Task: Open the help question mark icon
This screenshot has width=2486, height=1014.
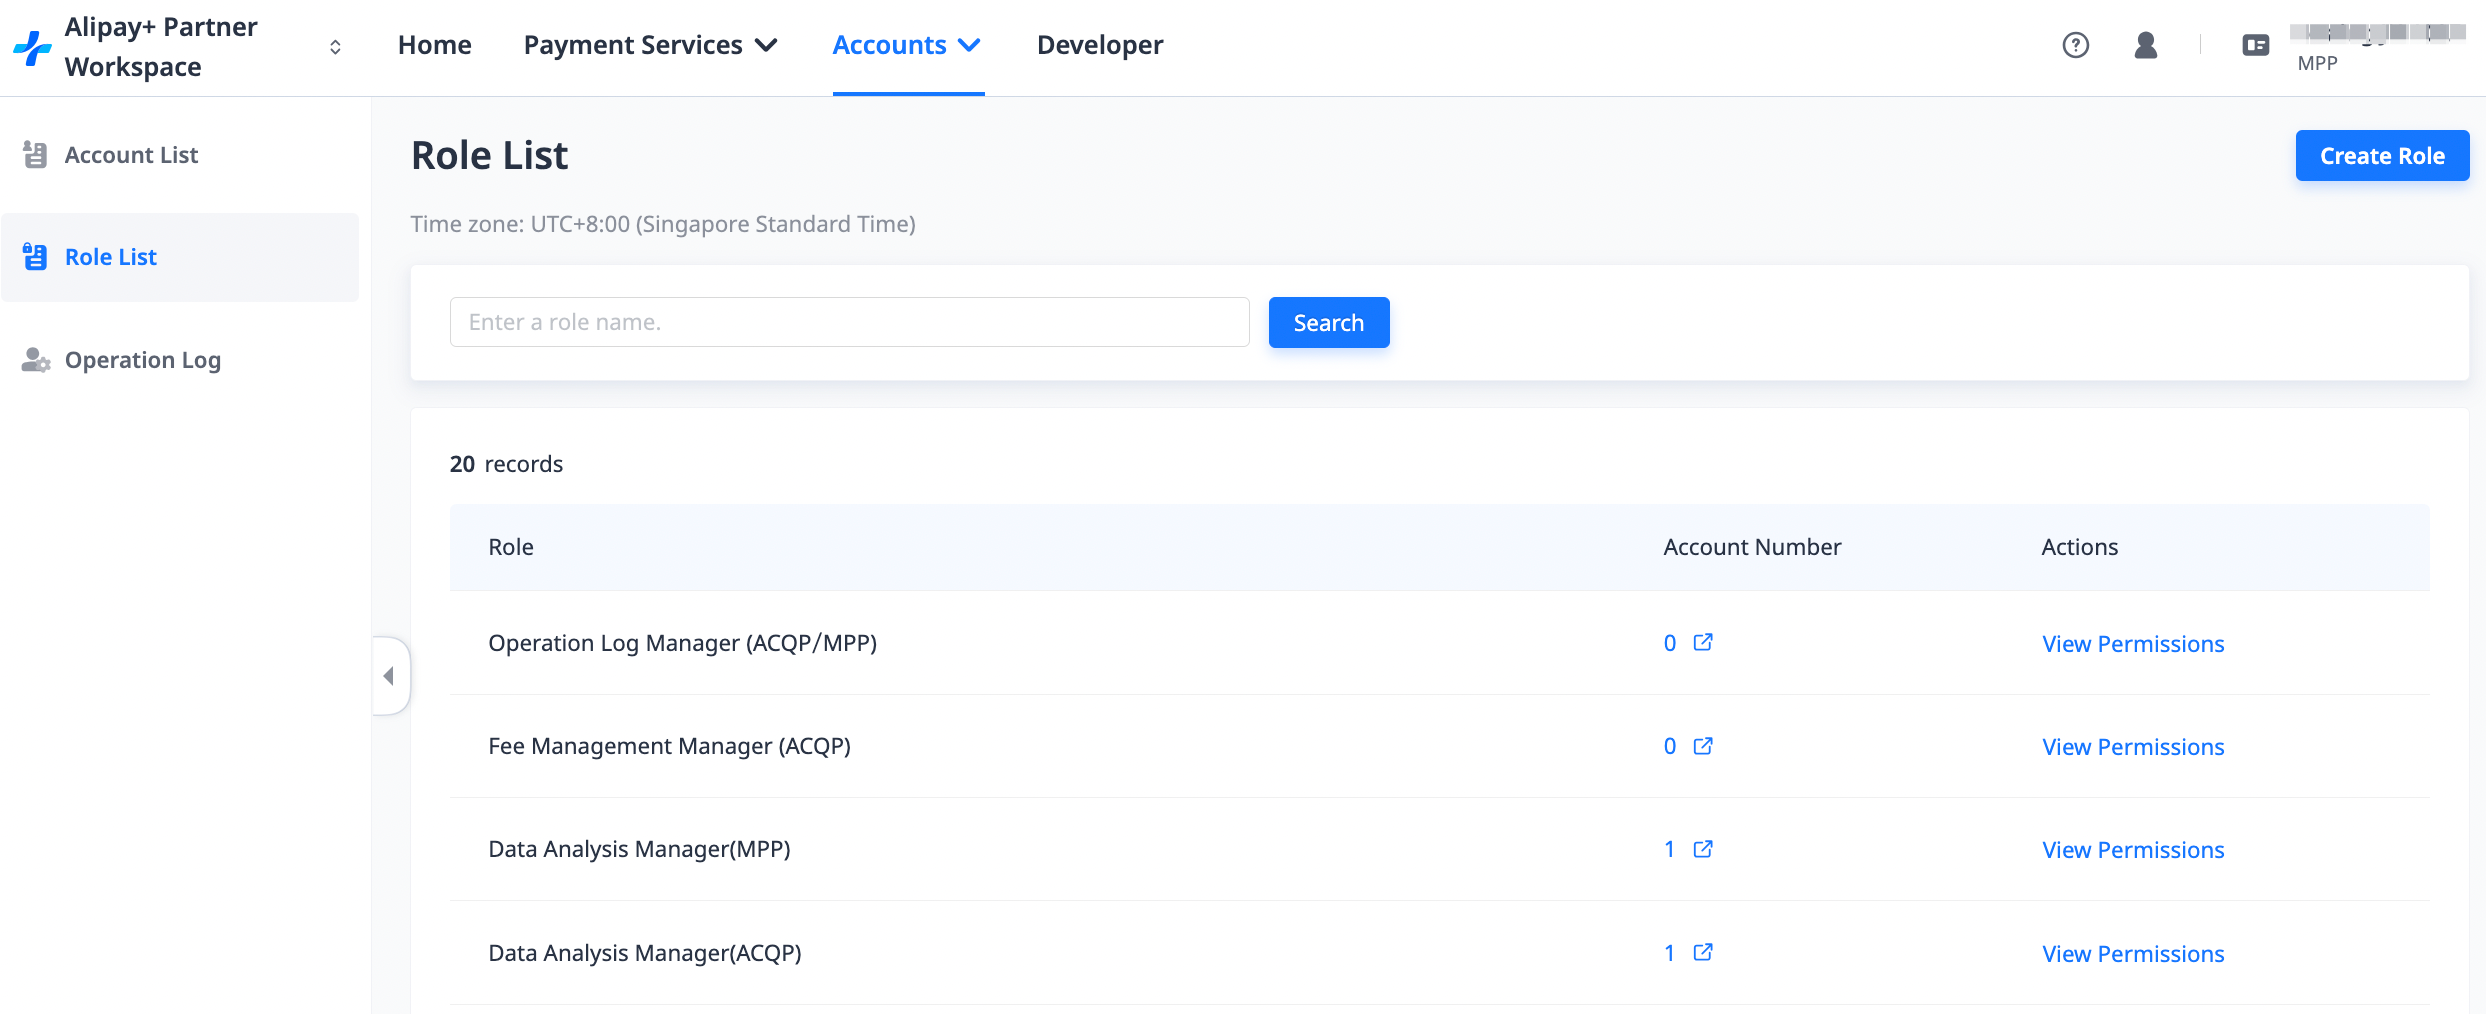Action: 2075,45
